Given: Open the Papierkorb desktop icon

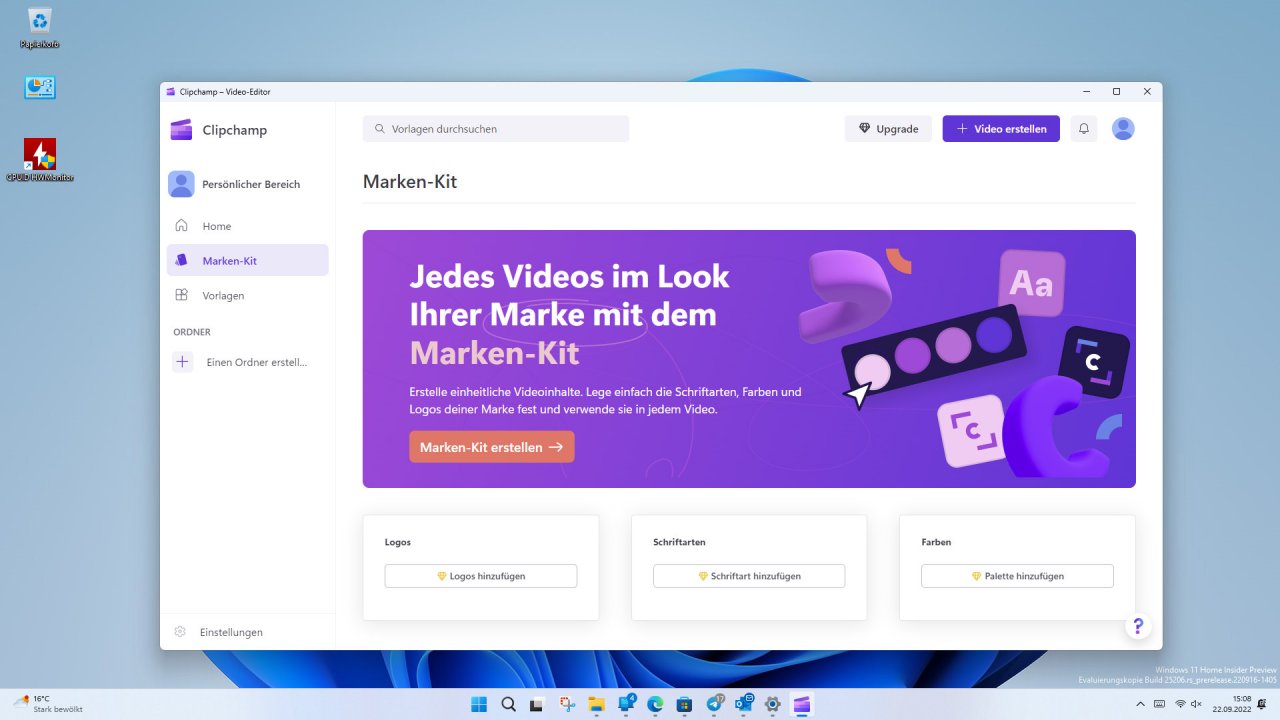Looking at the screenshot, I should click(x=40, y=28).
